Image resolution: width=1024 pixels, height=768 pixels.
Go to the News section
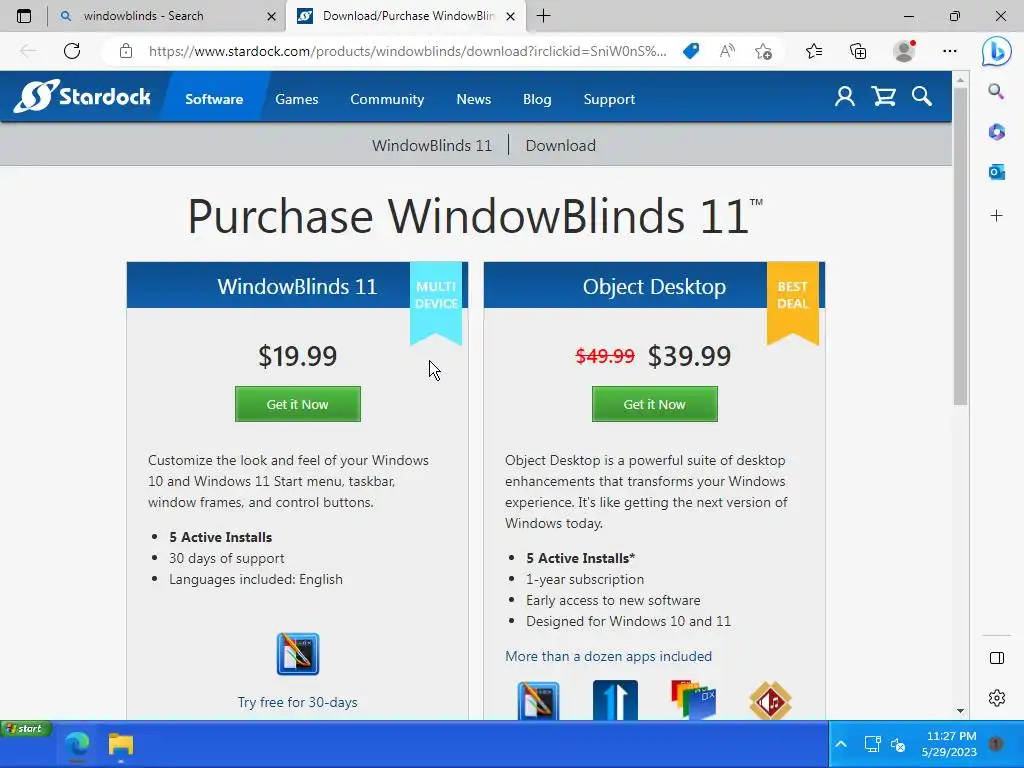tap(473, 99)
